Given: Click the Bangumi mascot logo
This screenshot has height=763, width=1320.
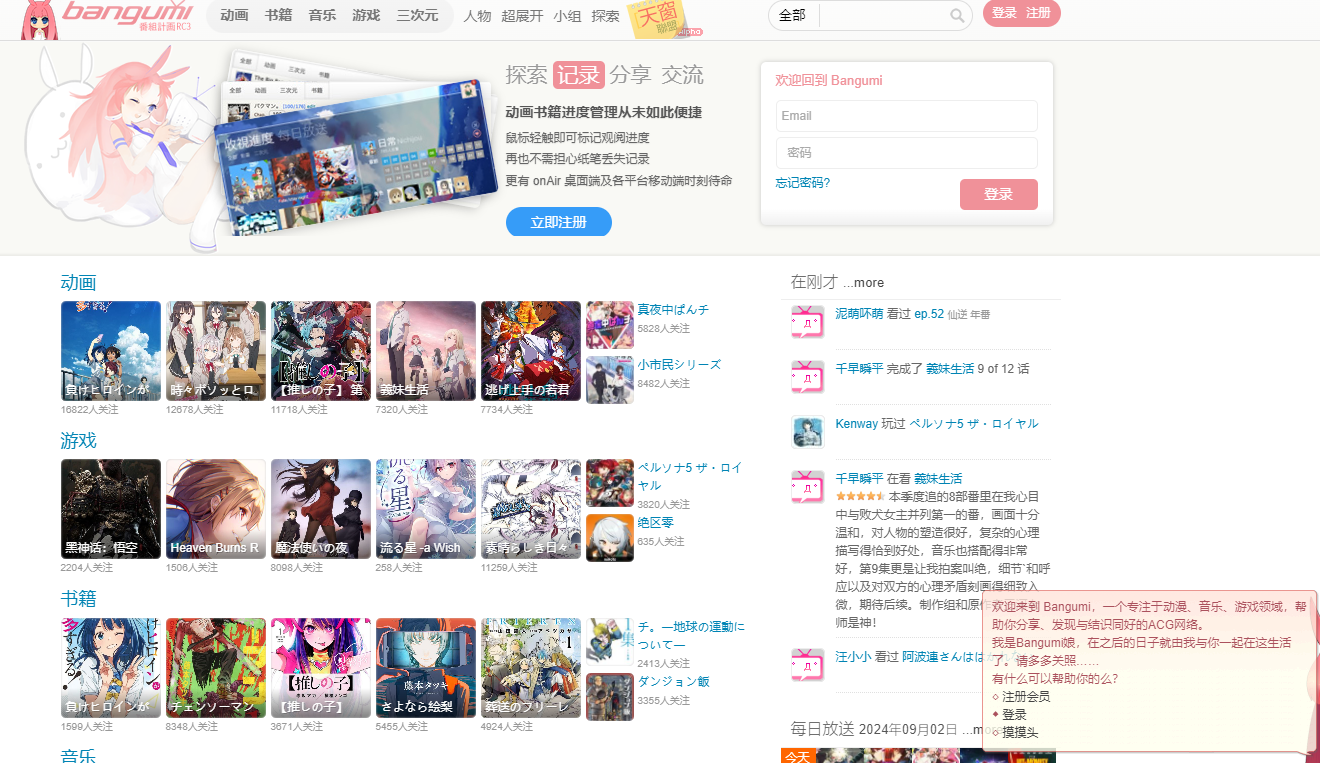Looking at the screenshot, I should pyautogui.click(x=40, y=20).
